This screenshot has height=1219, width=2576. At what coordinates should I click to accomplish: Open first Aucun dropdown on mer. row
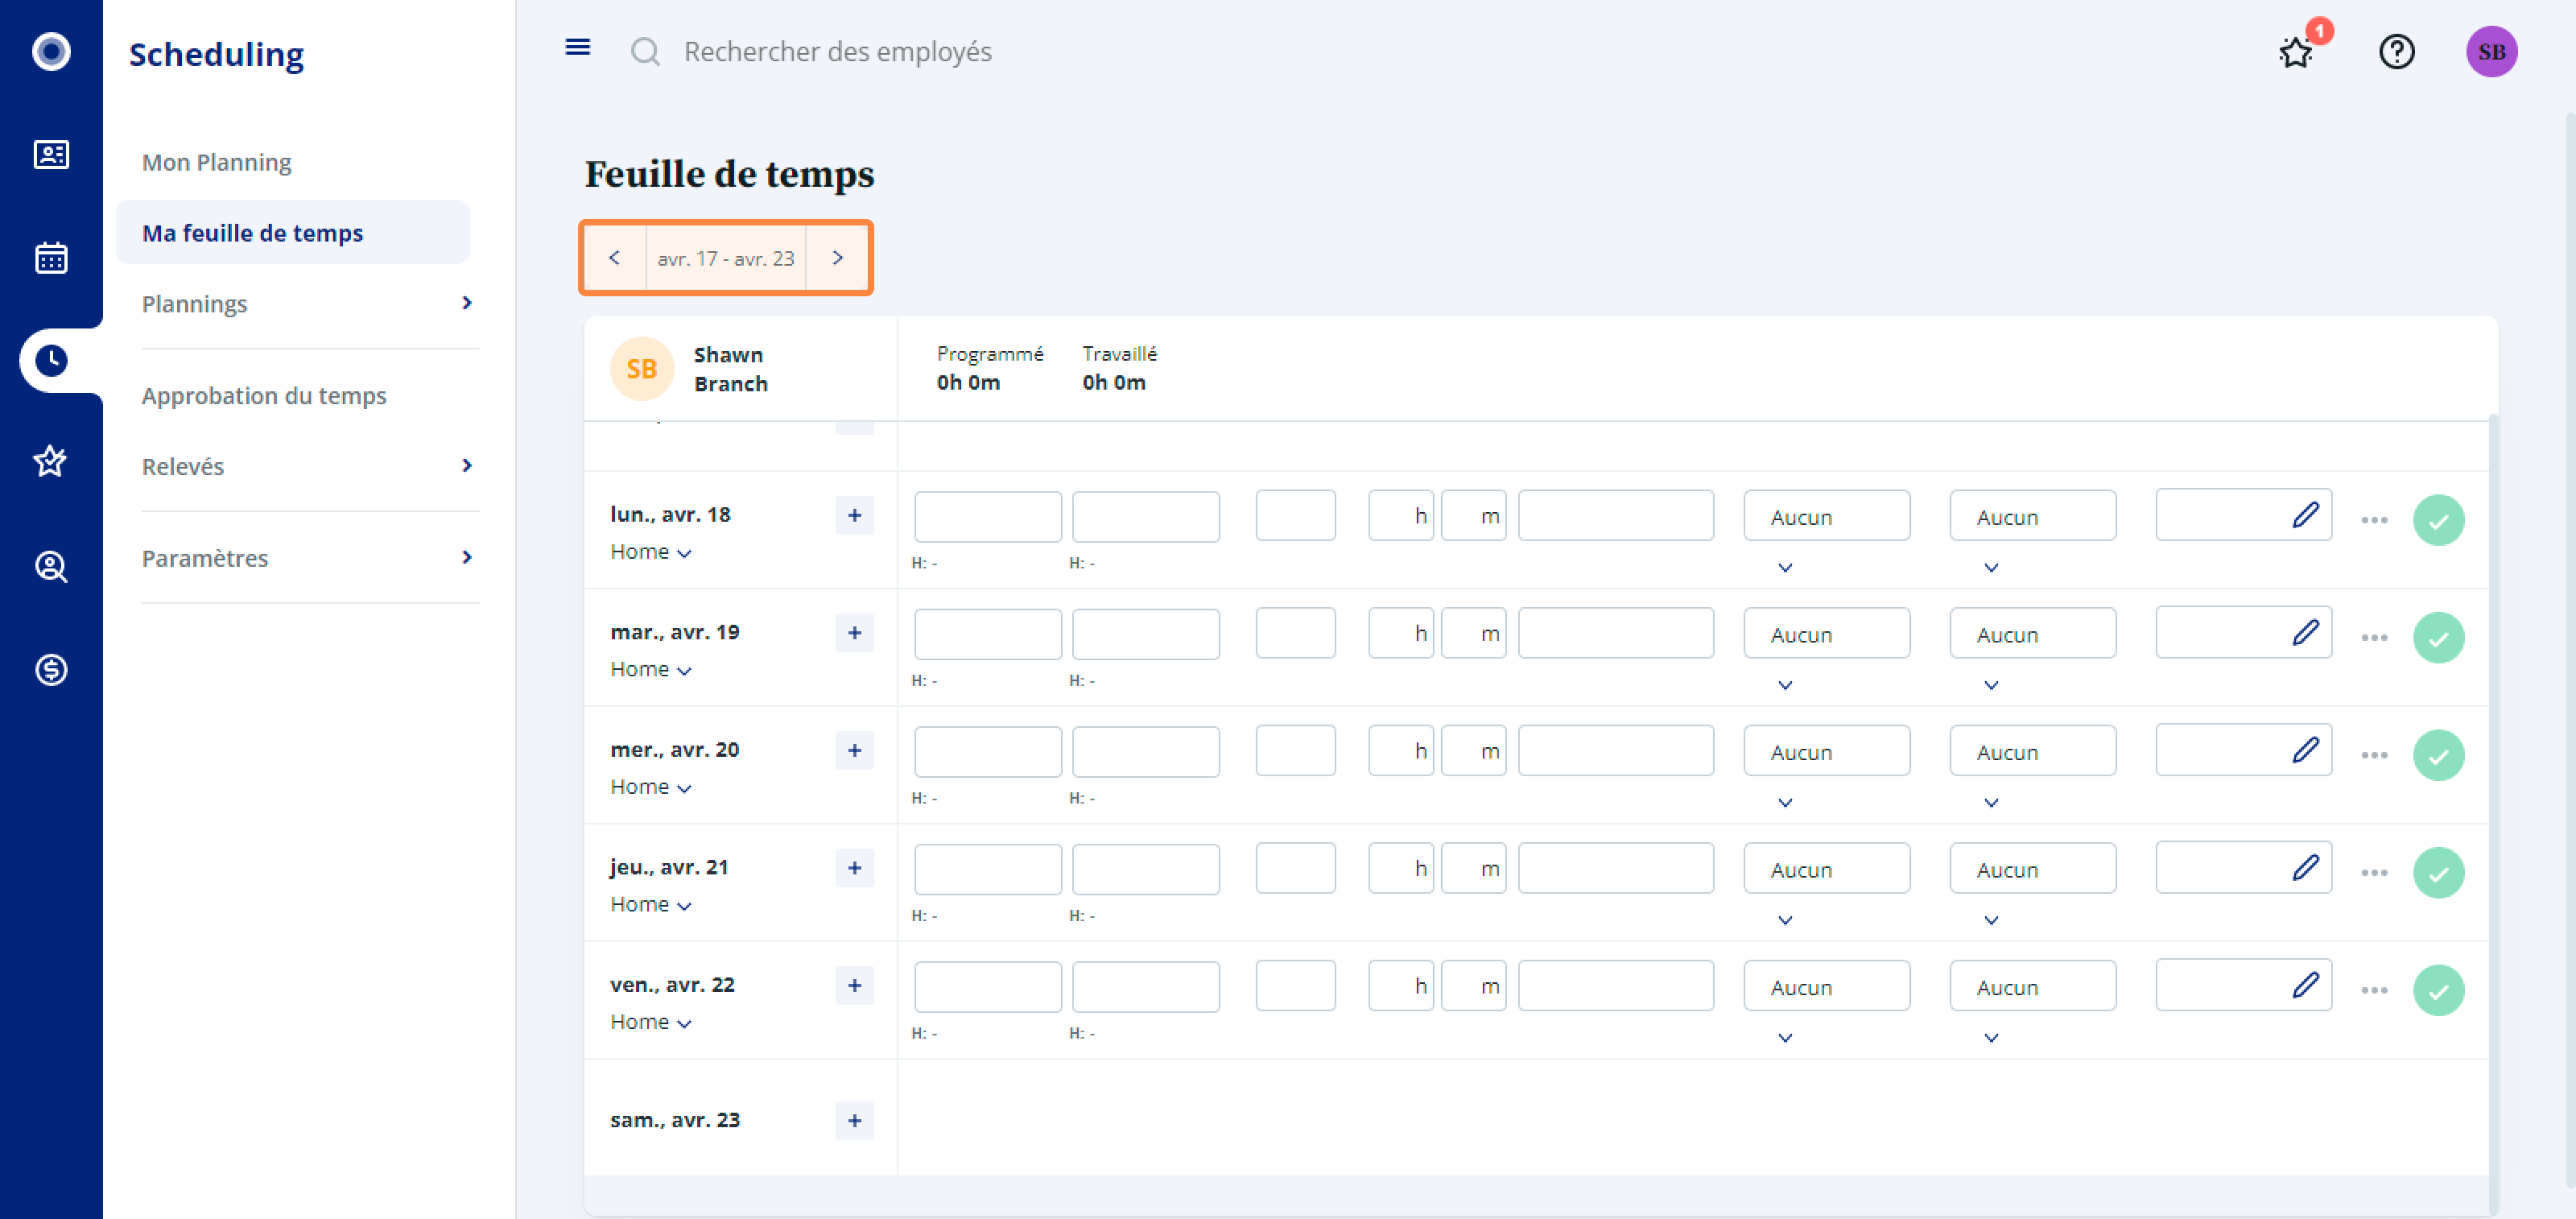[1826, 751]
